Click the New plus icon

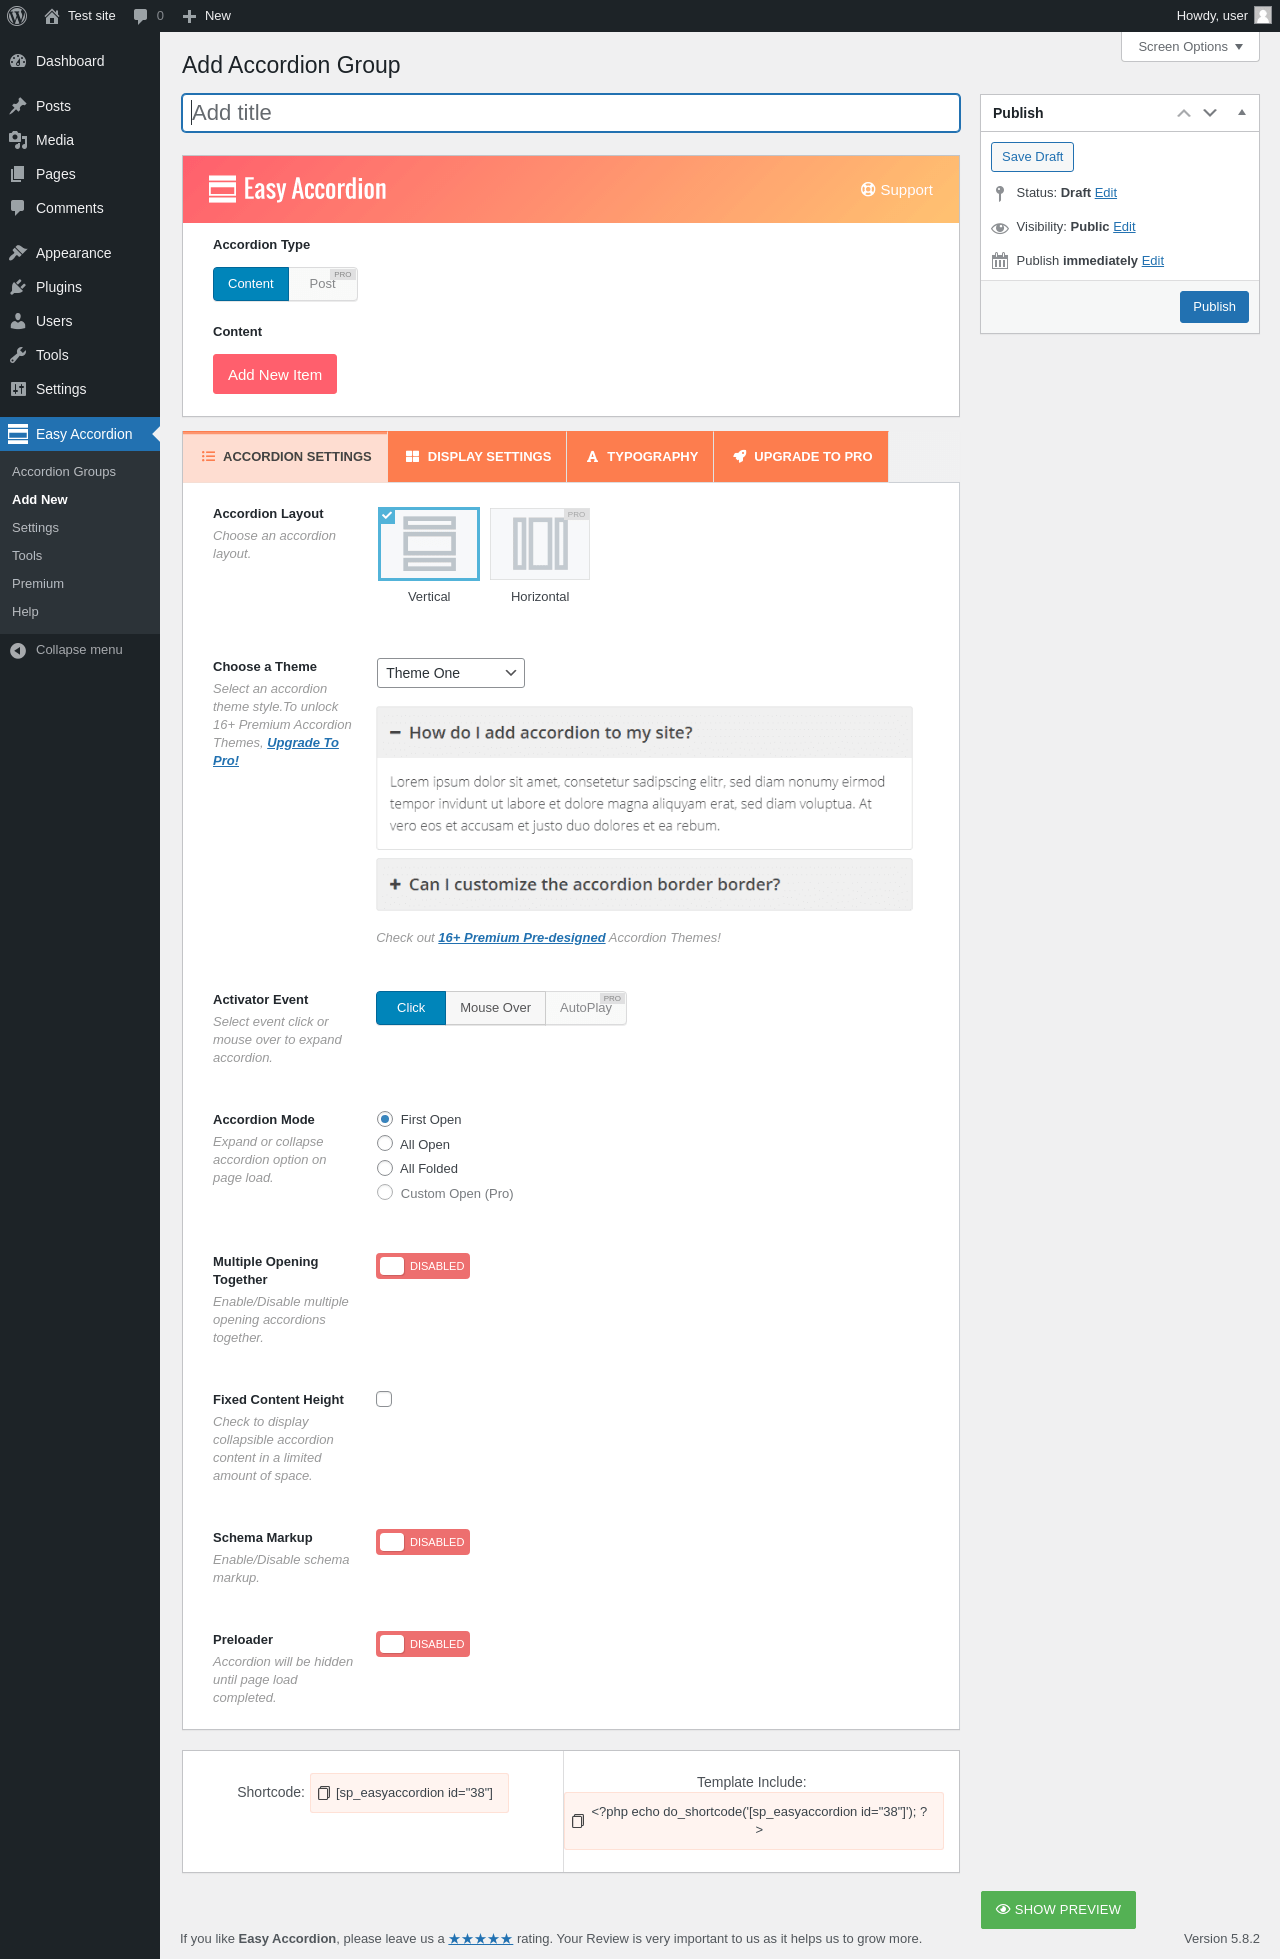click(189, 16)
